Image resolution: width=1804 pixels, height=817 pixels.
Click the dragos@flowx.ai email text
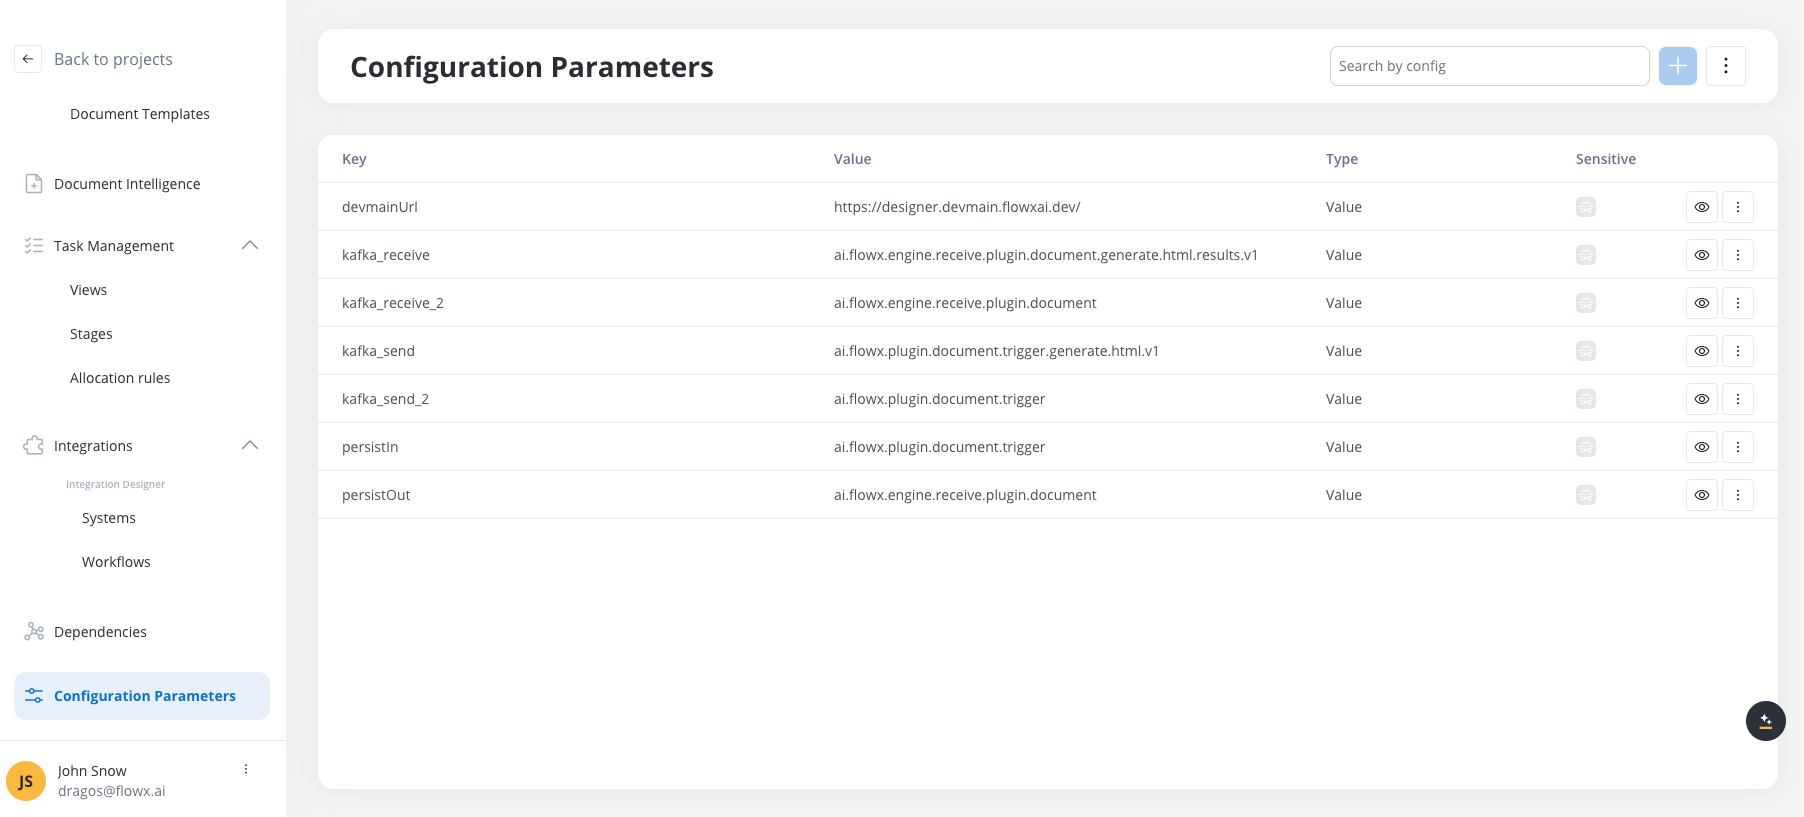[x=112, y=791]
